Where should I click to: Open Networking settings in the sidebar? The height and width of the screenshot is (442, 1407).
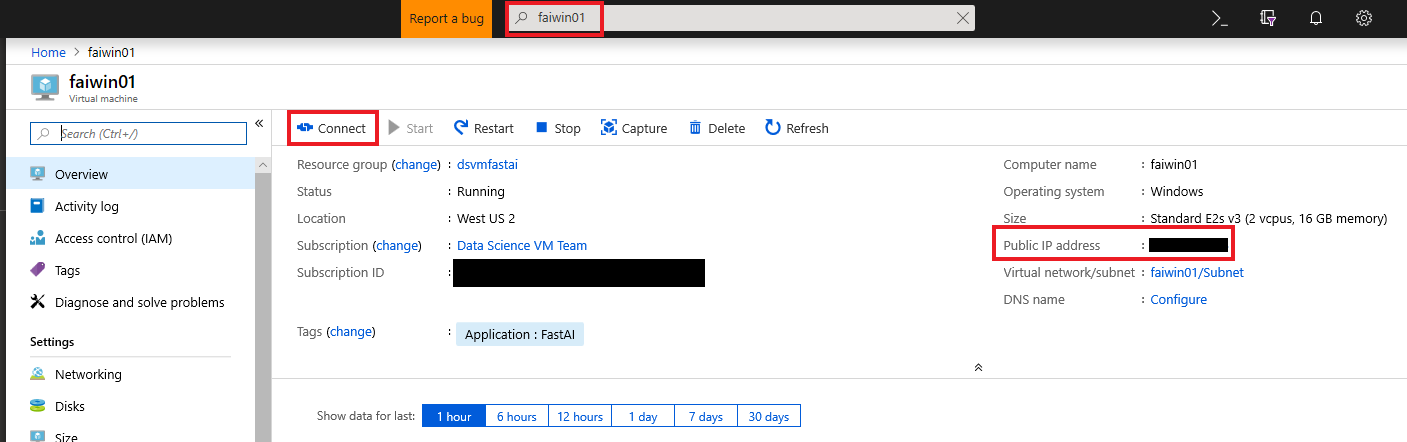point(88,374)
